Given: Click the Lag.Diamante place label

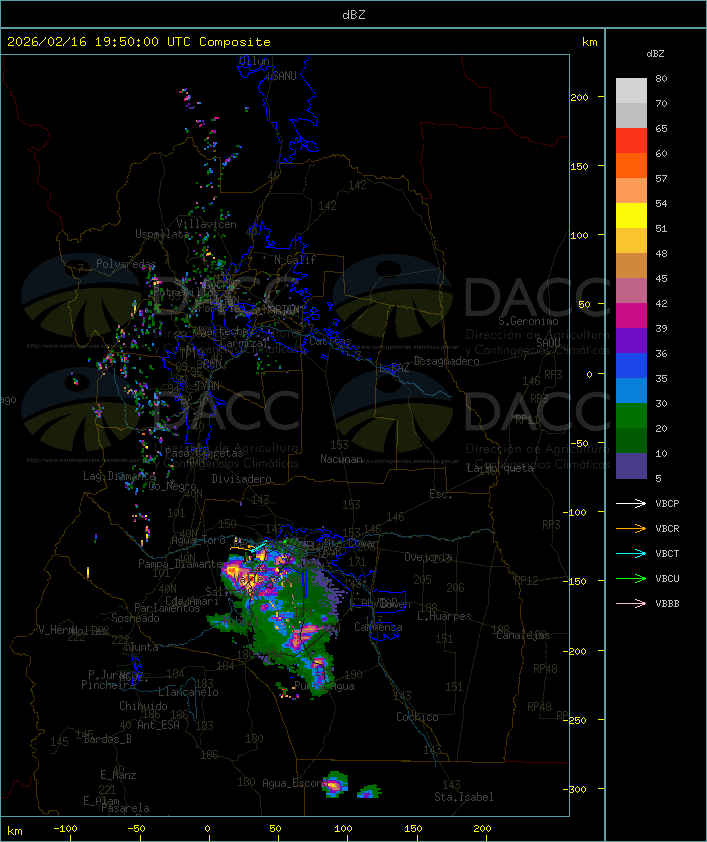Looking at the screenshot, I should [119, 476].
